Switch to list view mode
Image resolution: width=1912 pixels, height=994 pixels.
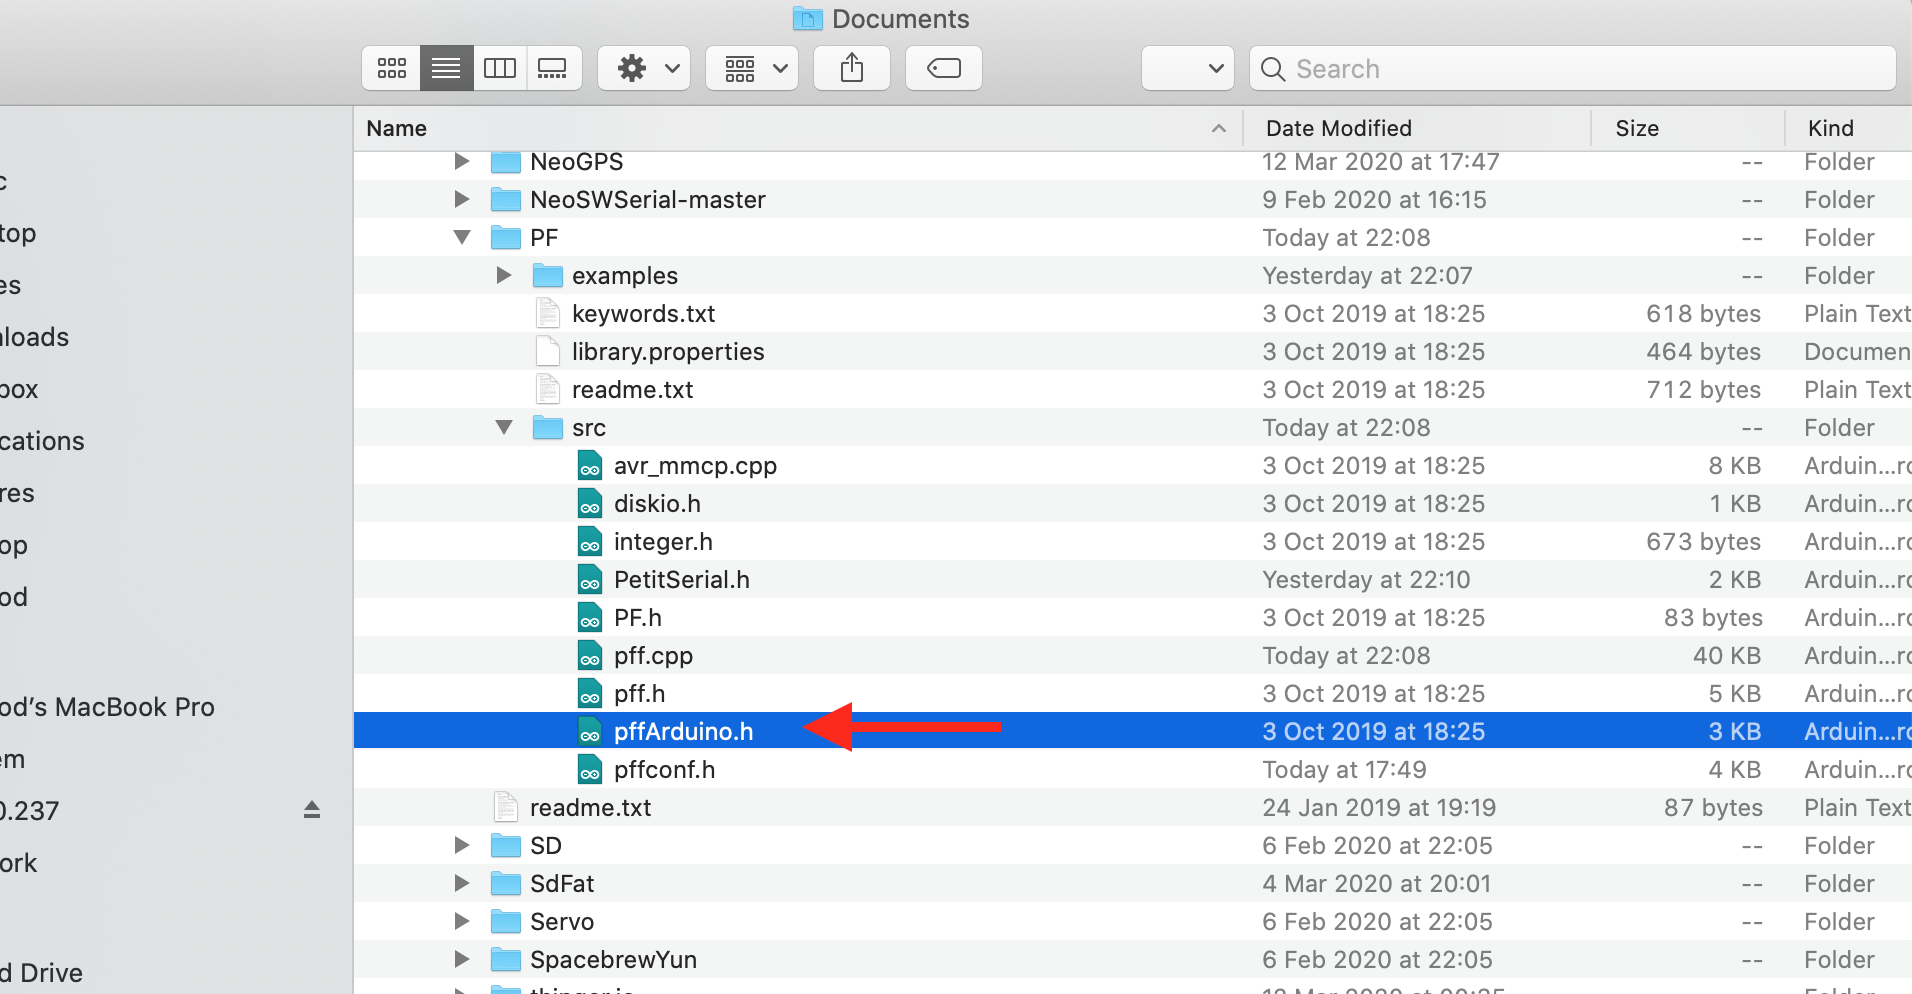pos(446,68)
